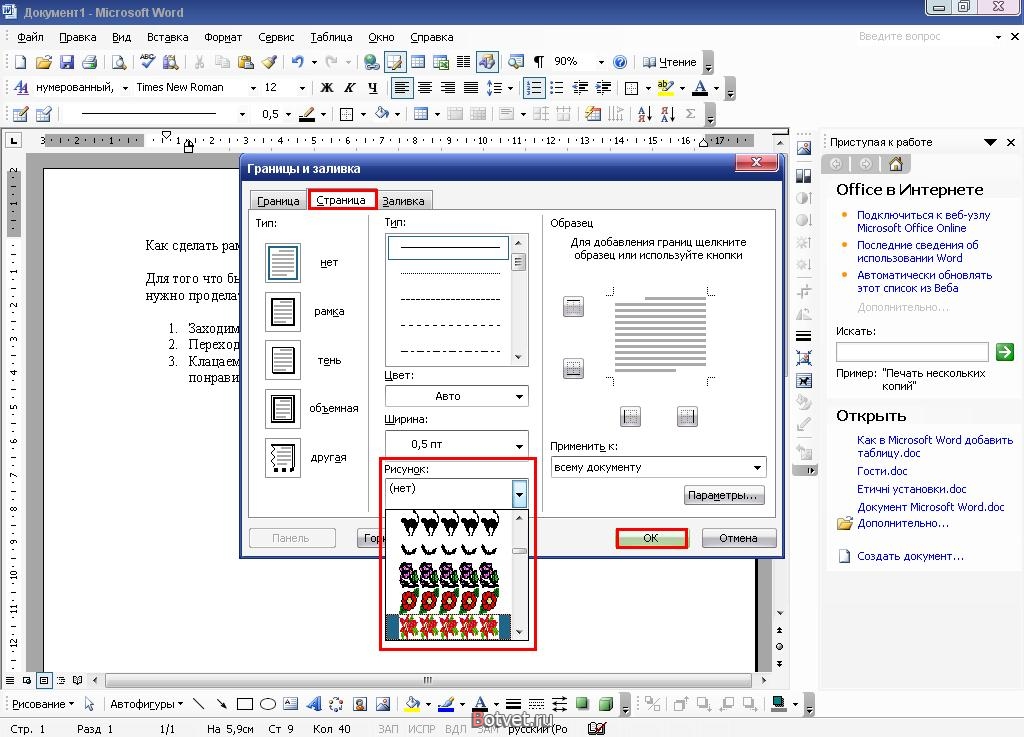Screen dimensions: 1024x737
Task: Click the Insert Table icon
Action: [x=418, y=62]
